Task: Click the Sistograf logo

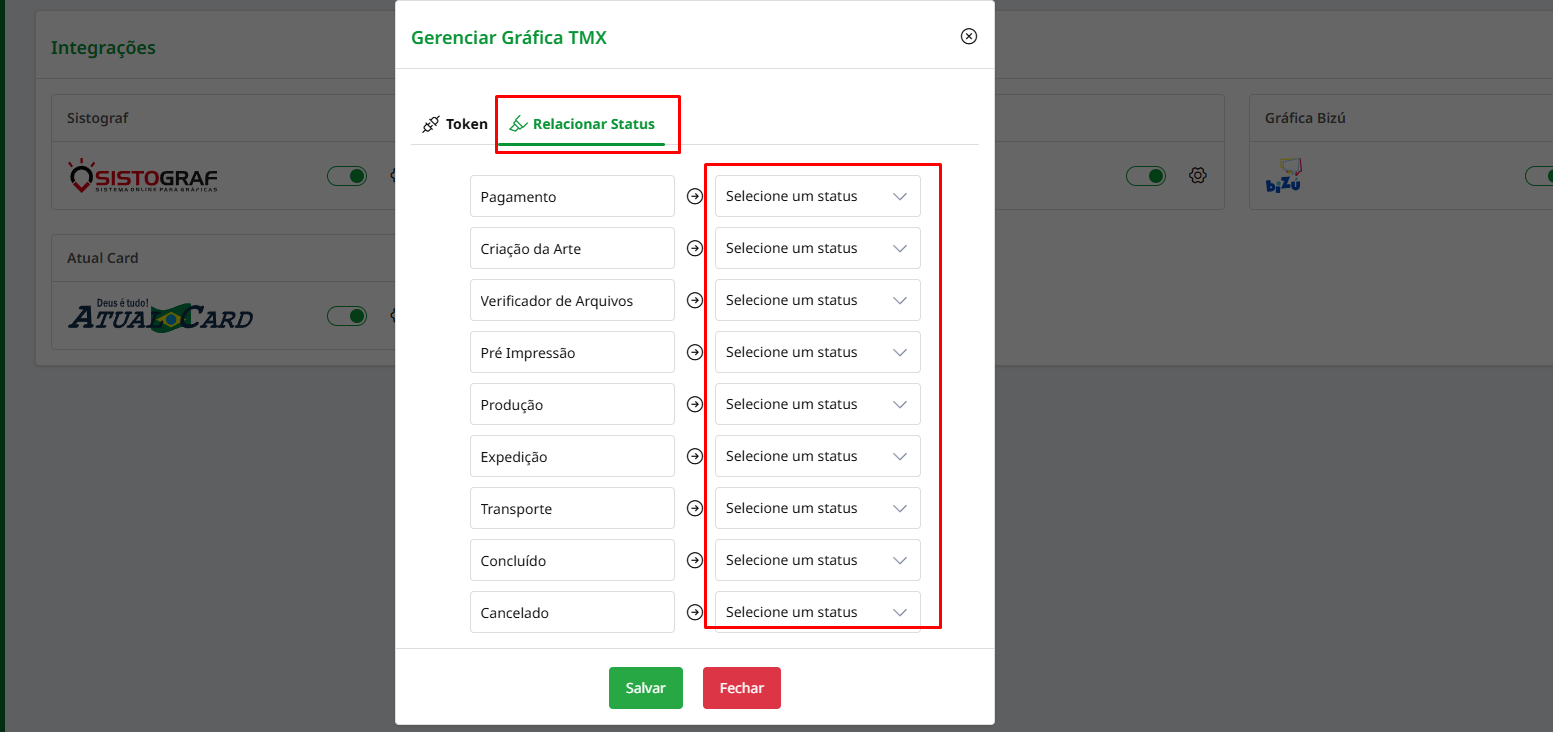Action: click(143, 176)
